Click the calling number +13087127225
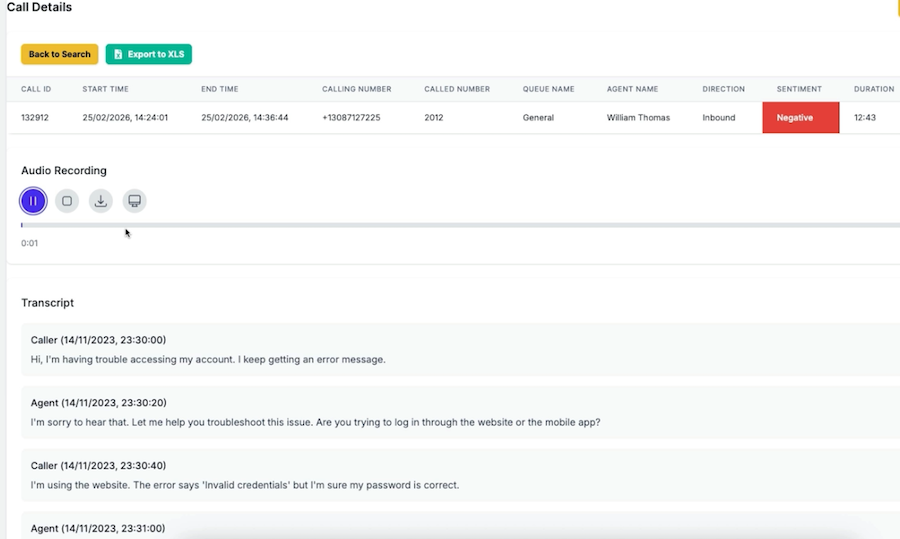This screenshot has width=900, height=539. pos(351,117)
